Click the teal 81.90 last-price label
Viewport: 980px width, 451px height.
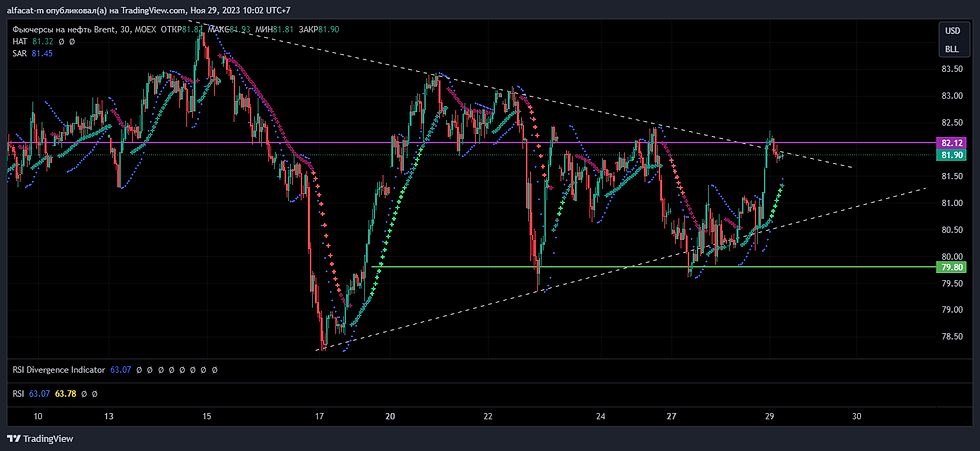951,155
